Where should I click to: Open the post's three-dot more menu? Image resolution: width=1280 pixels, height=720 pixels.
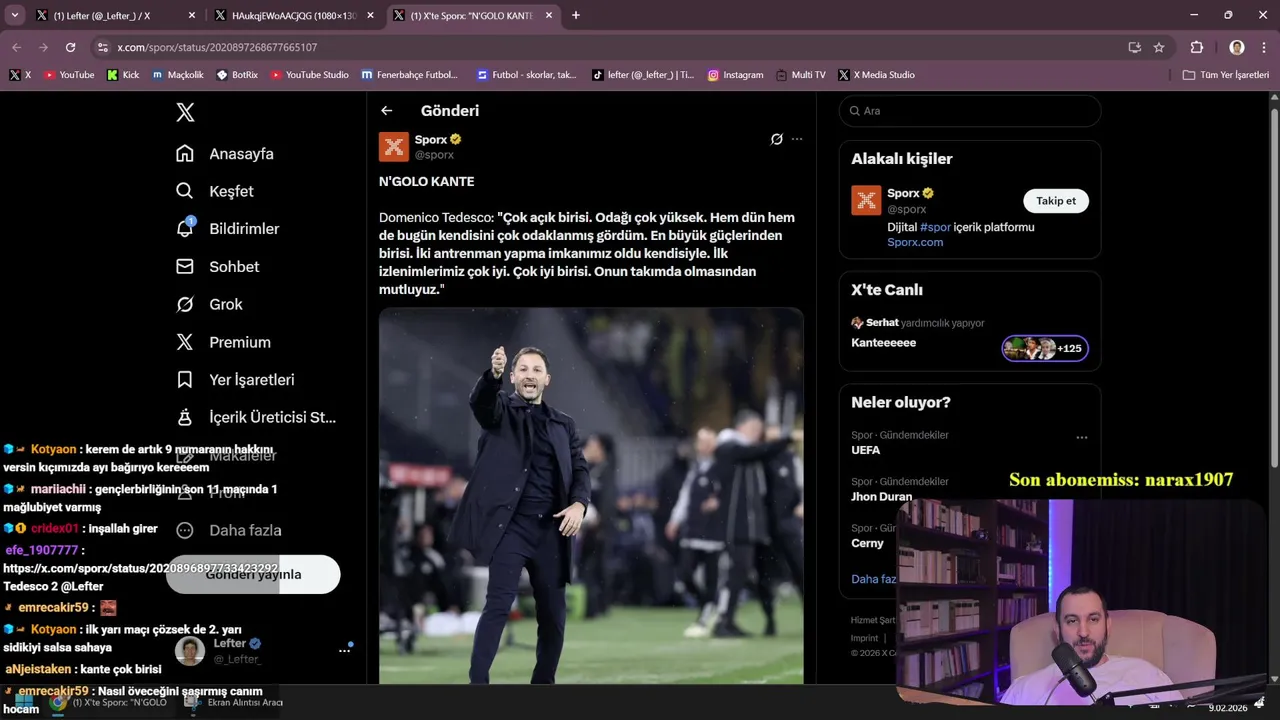[797, 139]
